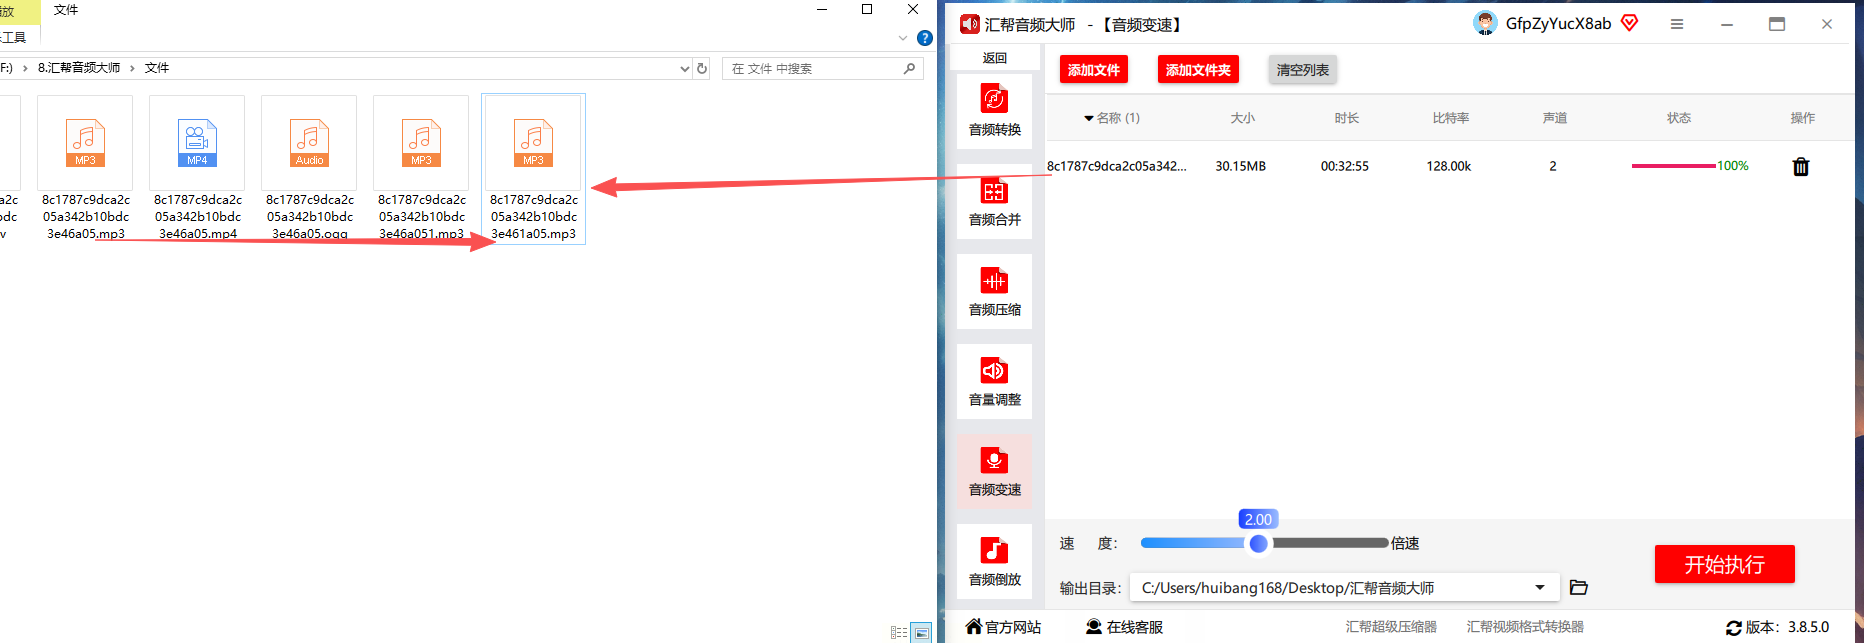This screenshot has width=1864, height=643.
Task: Expand the Explorer ribbon chevron
Action: (903, 38)
